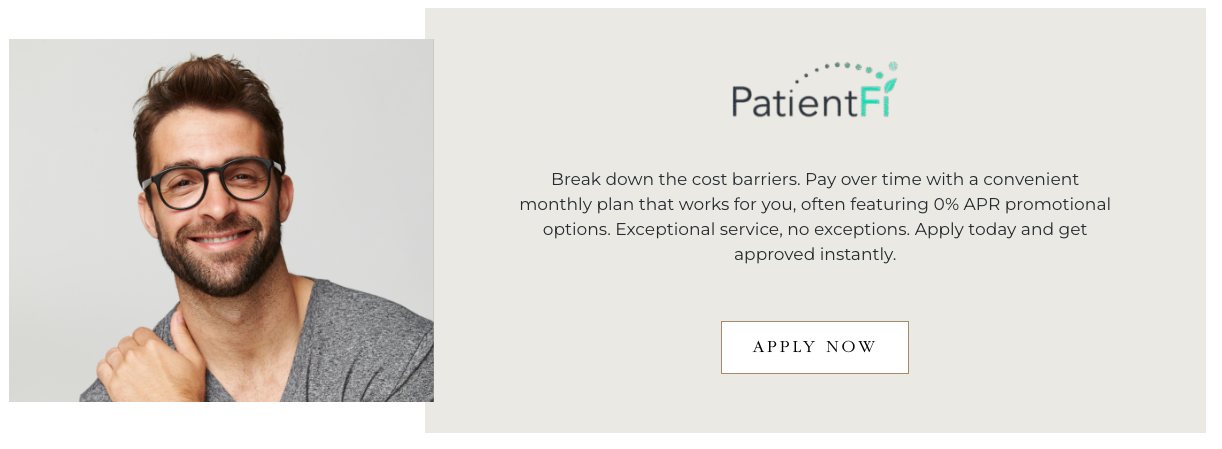
Task: Click the man's hand on his shoulder
Action: (150, 360)
